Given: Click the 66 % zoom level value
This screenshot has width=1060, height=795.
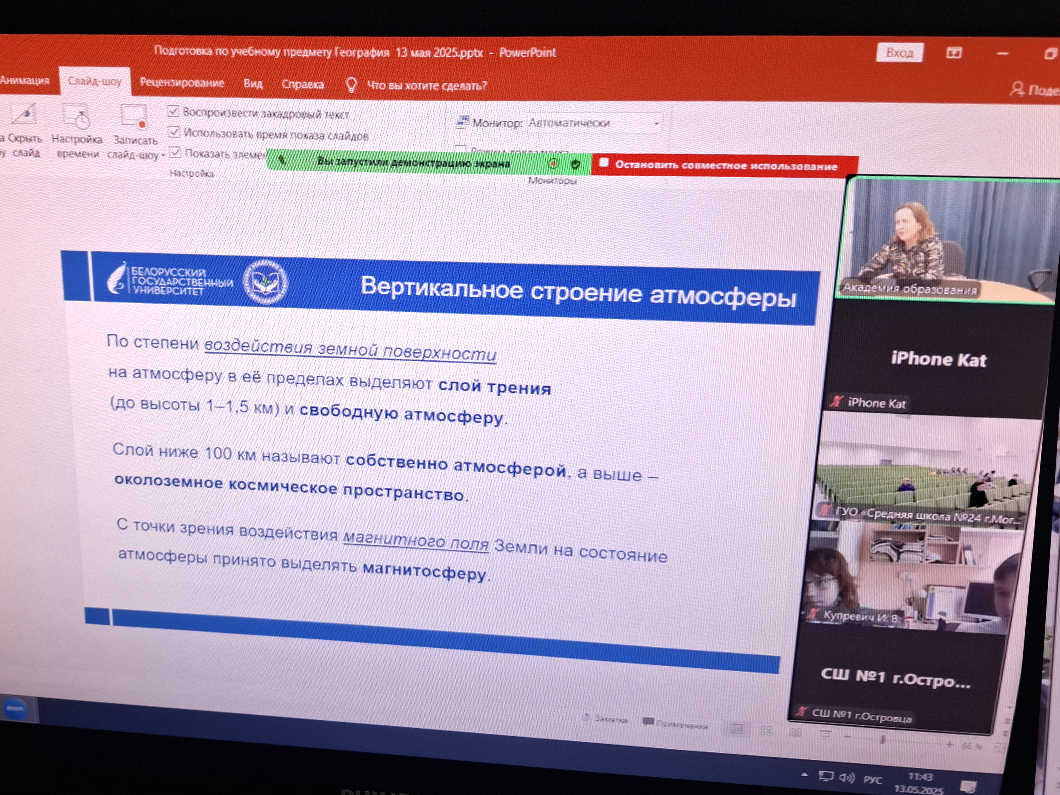Looking at the screenshot, I should [x=970, y=747].
